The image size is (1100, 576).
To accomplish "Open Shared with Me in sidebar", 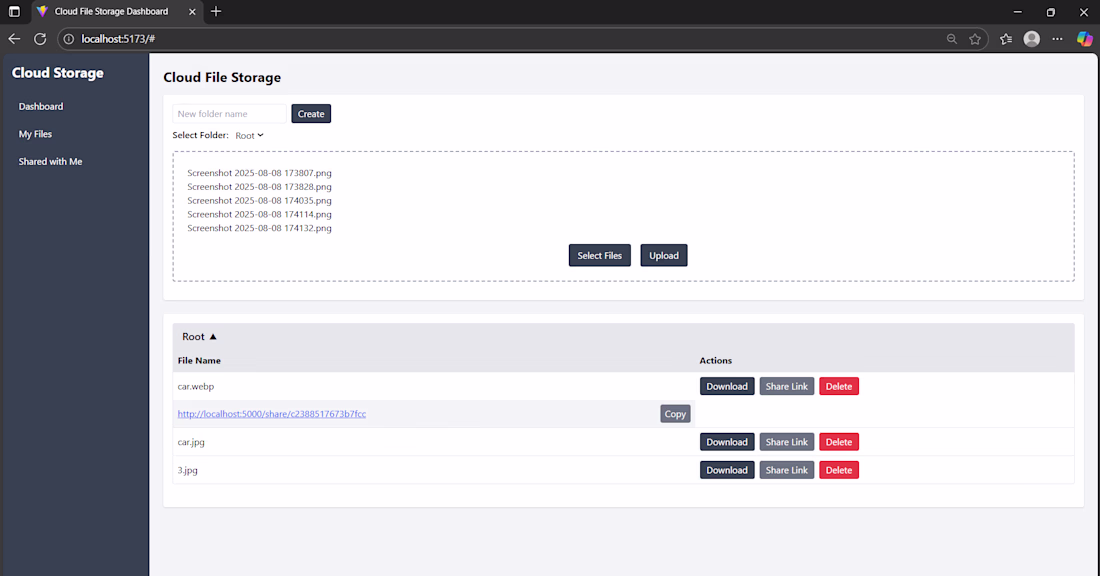I will click(x=51, y=161).
